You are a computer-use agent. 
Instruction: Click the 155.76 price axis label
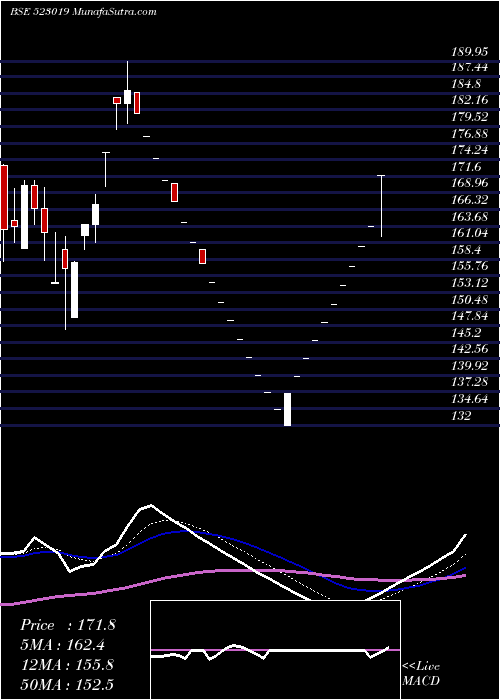(x=469, y=266)
